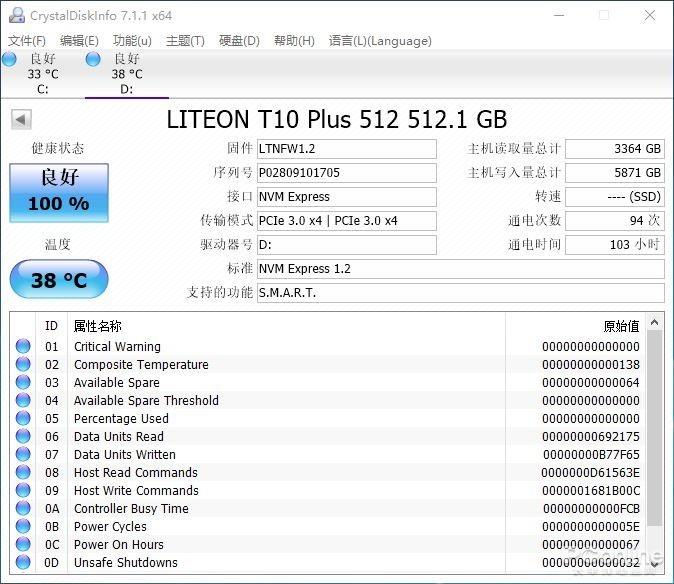Click the blue status orb for D: drive

coord(93,59)
